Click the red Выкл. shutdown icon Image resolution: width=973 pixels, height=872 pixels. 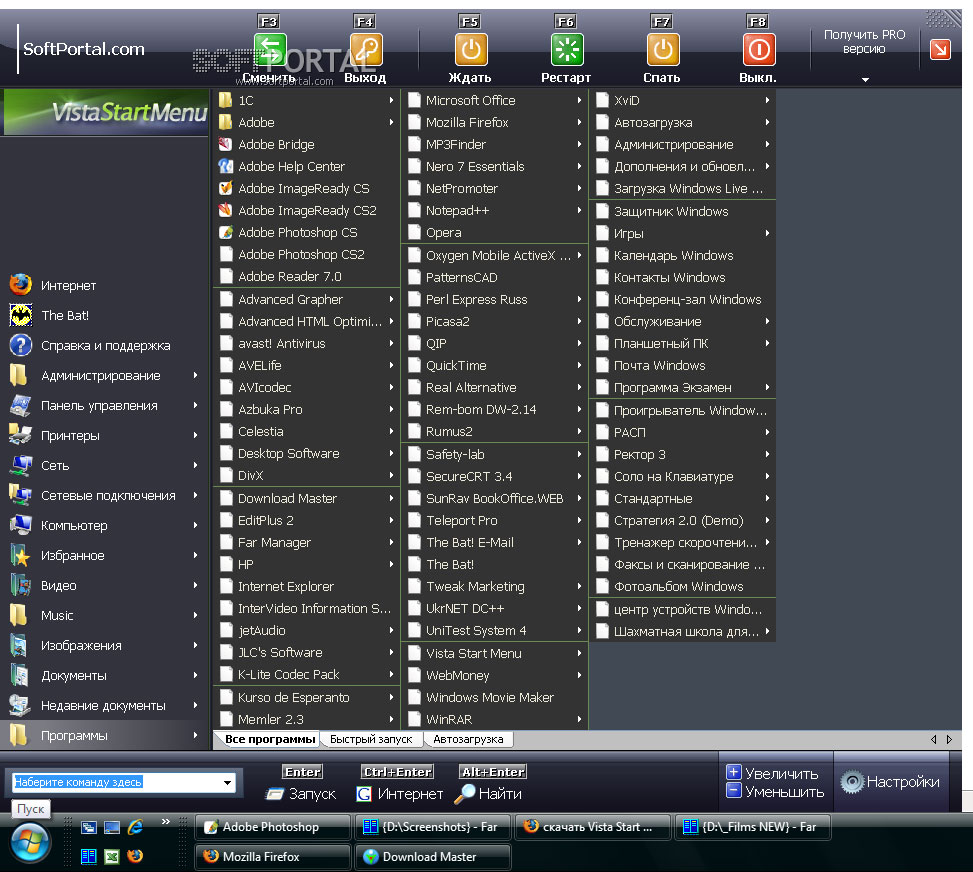(x=758, y=50)
